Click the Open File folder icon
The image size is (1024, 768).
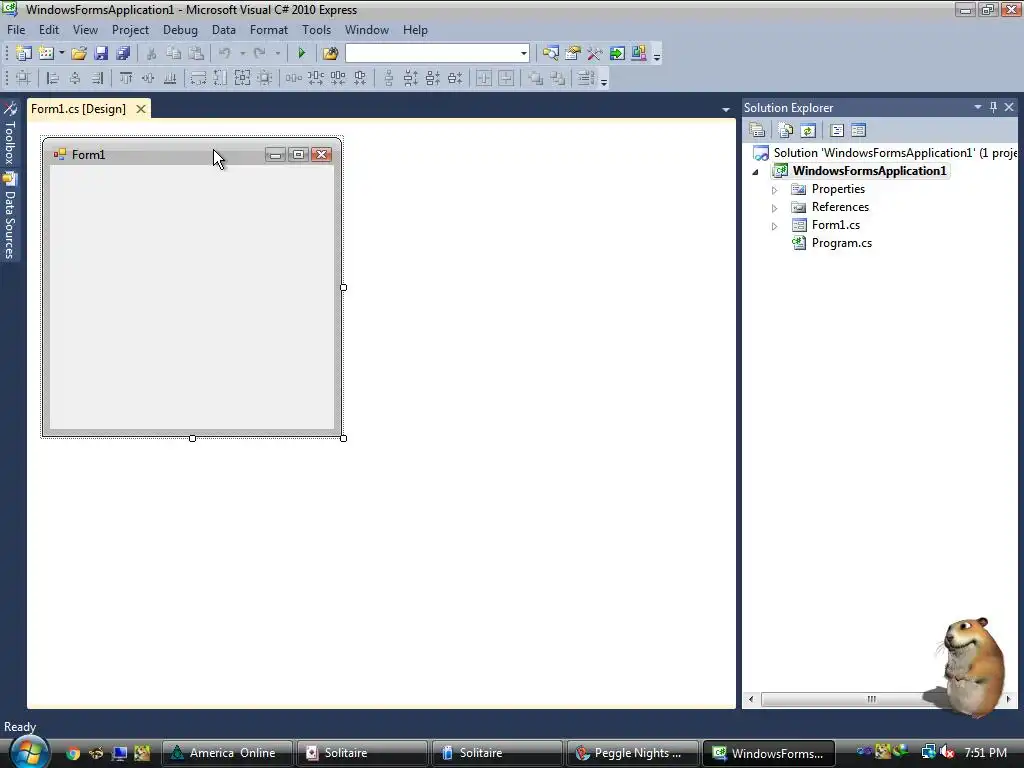pyautogui.click(x=79, y=54)
